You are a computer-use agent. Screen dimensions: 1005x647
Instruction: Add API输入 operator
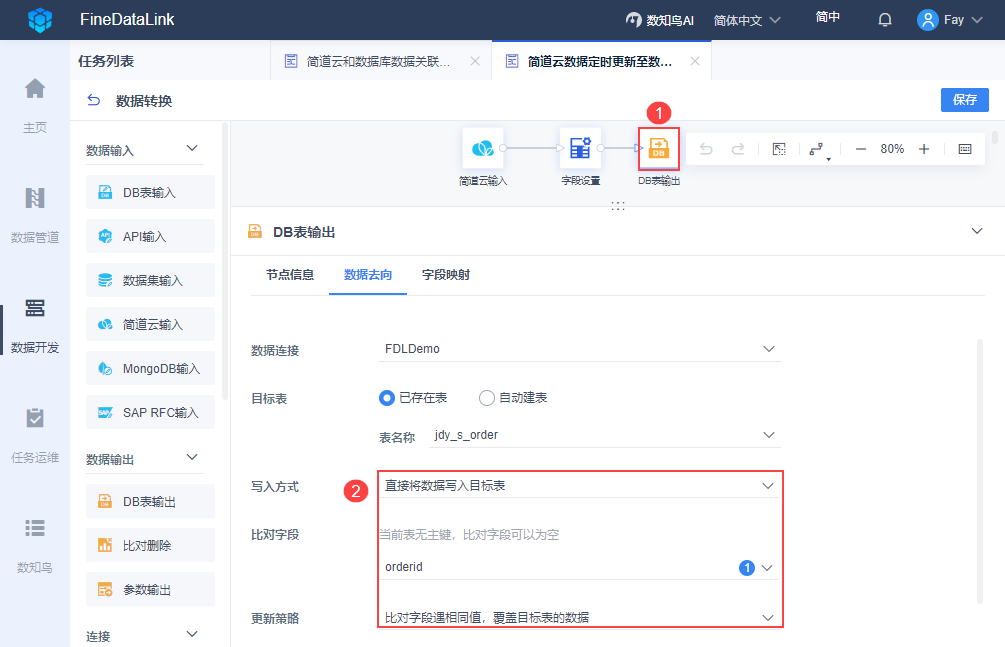[x=150, y=237]
